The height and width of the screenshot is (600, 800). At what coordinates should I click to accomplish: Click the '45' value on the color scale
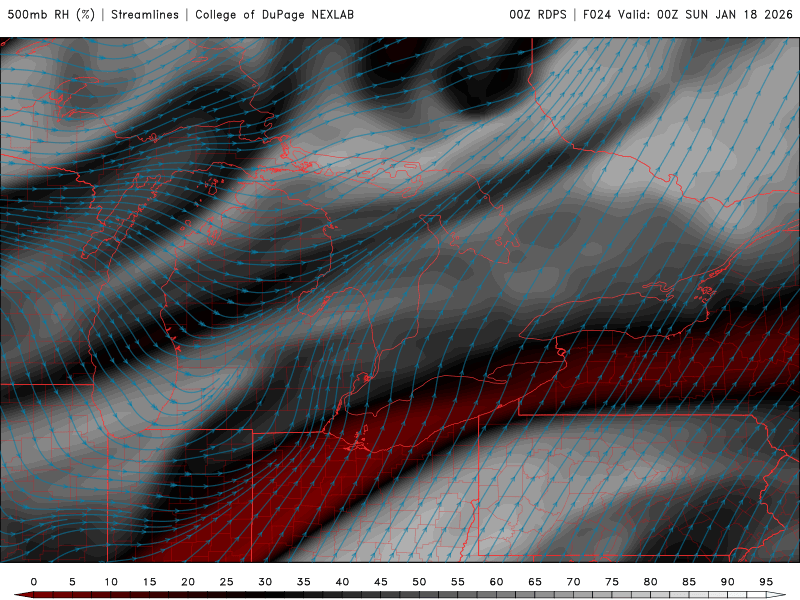(381, 582)
